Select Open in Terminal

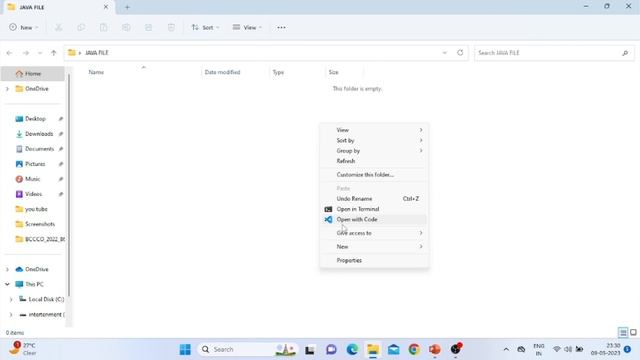[x=374, y=209]
